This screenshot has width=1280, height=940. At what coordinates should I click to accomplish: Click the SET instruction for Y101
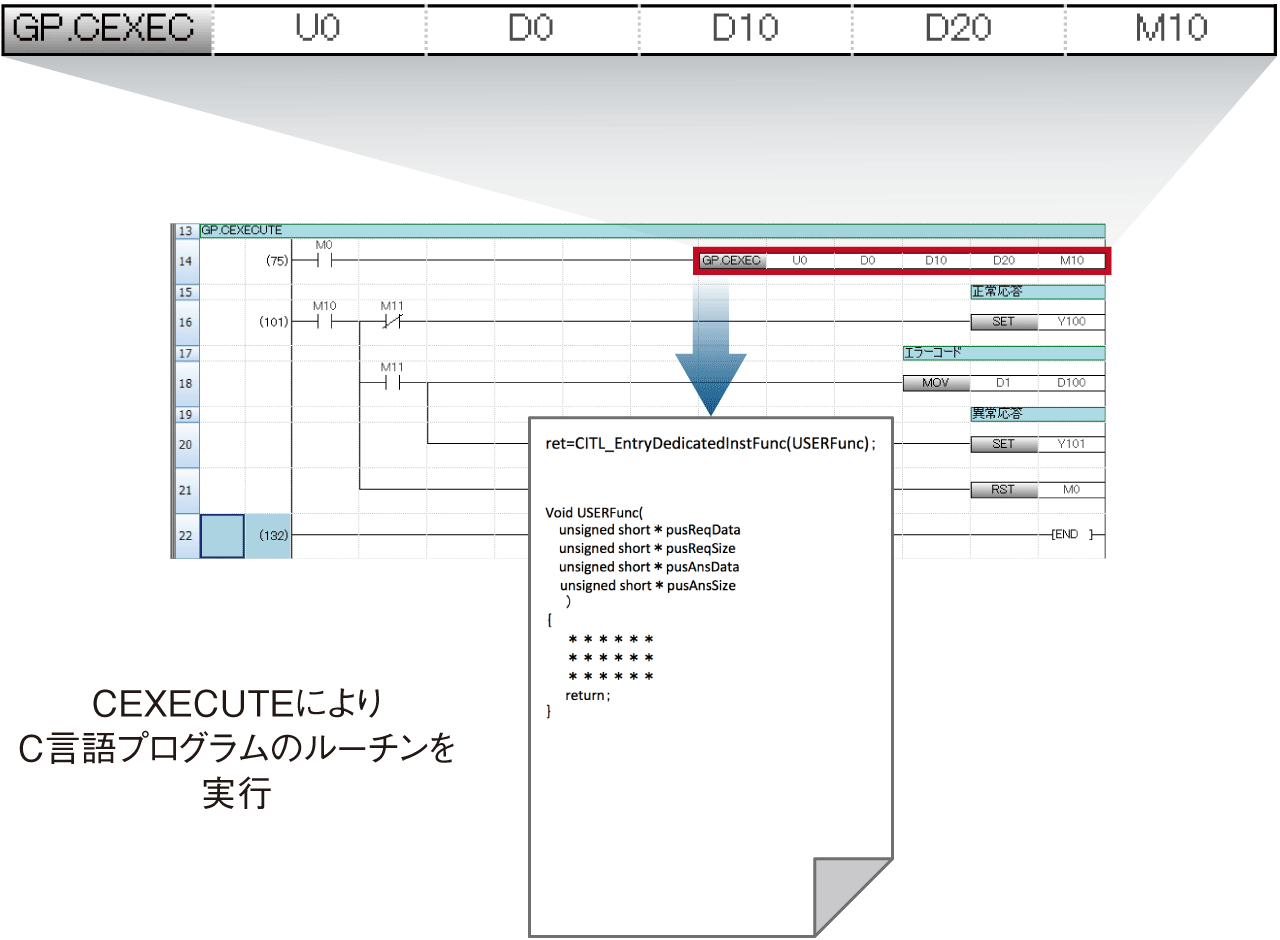1003,444
